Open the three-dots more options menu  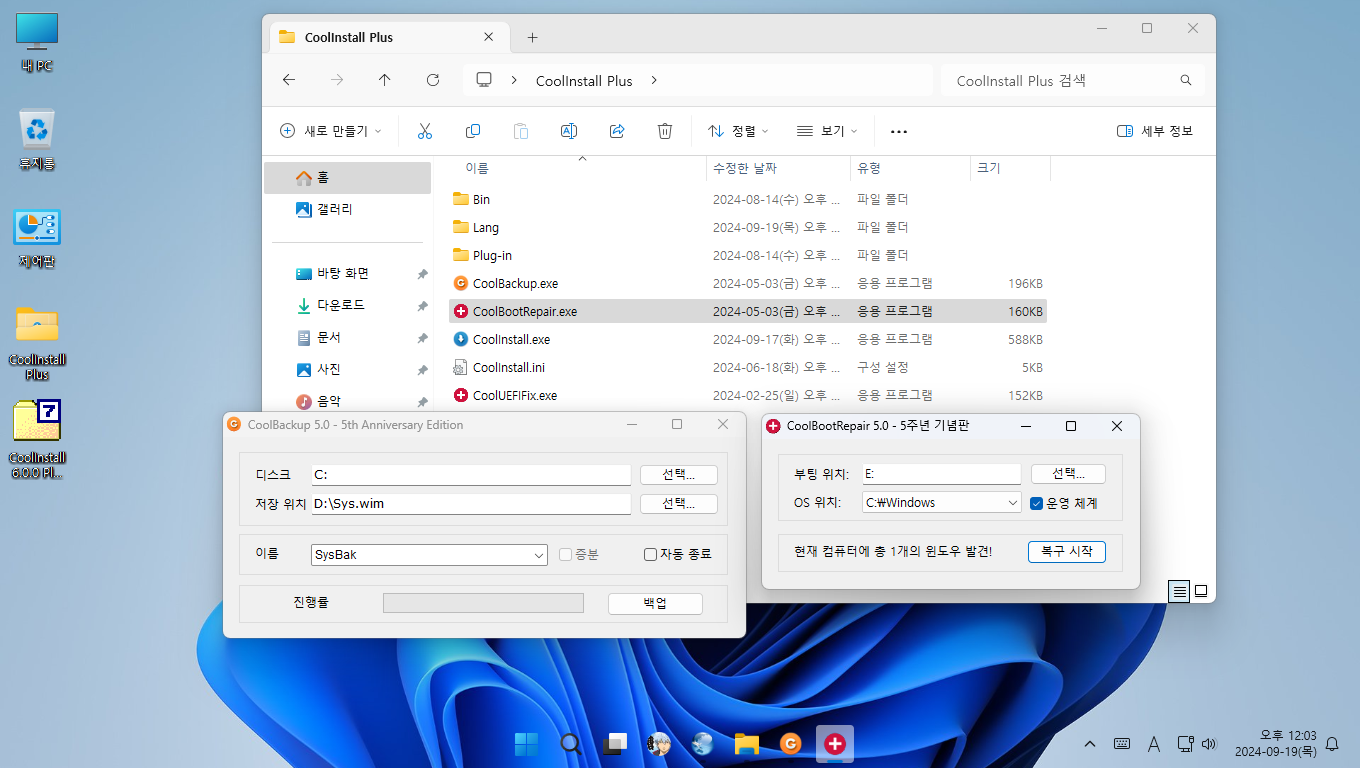[x=899, y=131]
